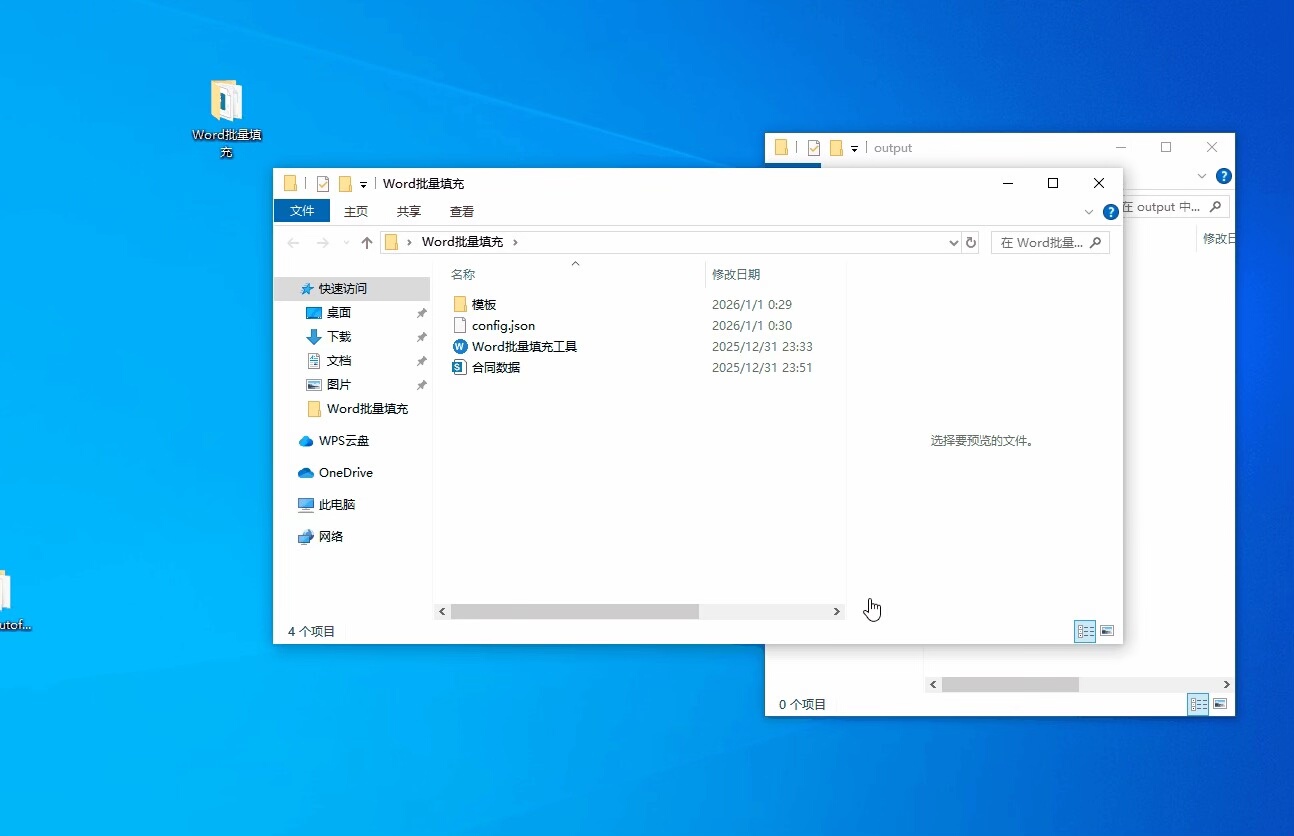Select the Word批量填充工具 document

coord(524,347)
